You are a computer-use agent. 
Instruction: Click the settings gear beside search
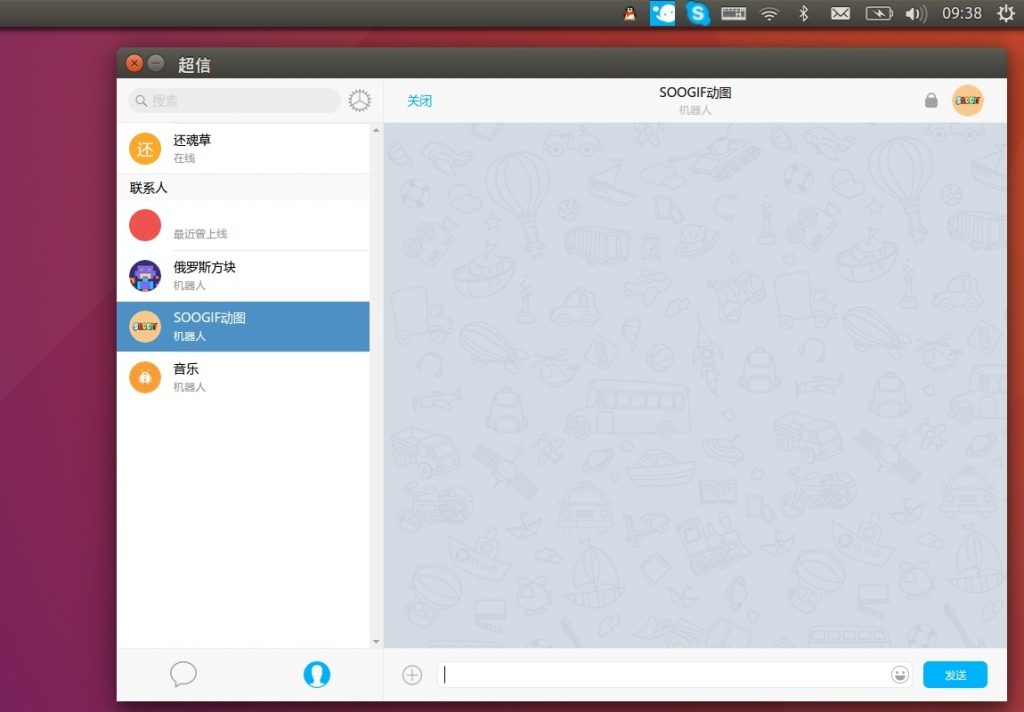pyautogui.click(x=359, y=100)
